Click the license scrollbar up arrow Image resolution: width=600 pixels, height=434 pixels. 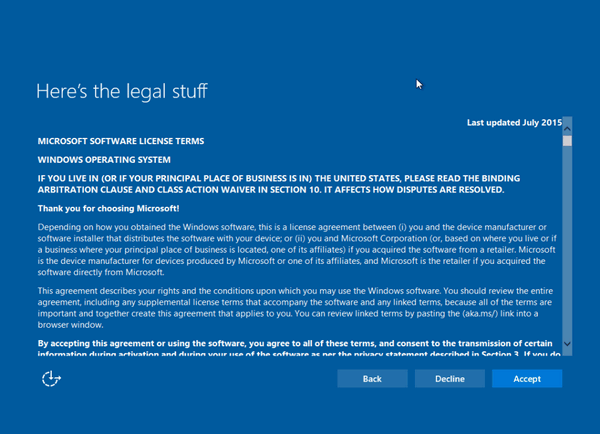point(567,129)
